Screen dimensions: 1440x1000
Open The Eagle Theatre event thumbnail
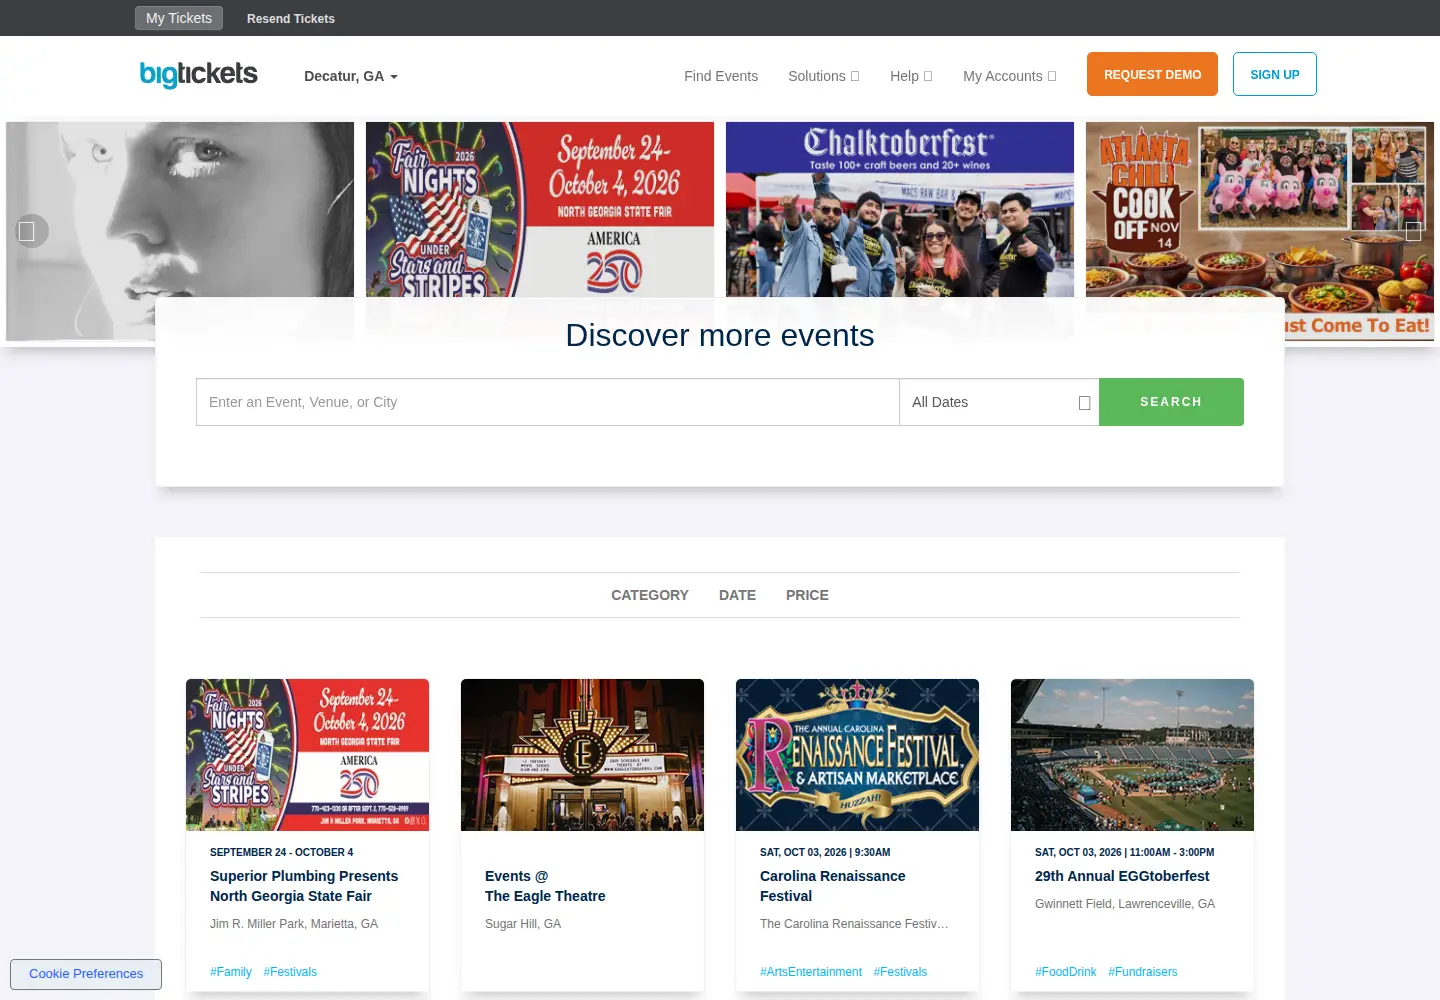[582, 755]
